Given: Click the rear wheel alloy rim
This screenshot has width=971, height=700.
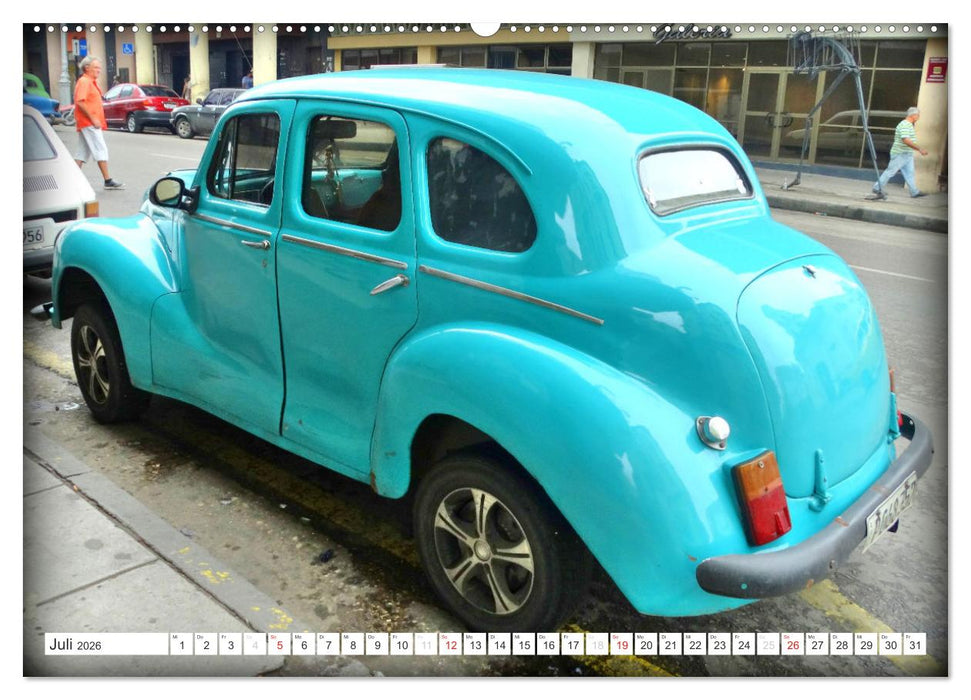Looking at the screenshot, I should coord(483,550).
